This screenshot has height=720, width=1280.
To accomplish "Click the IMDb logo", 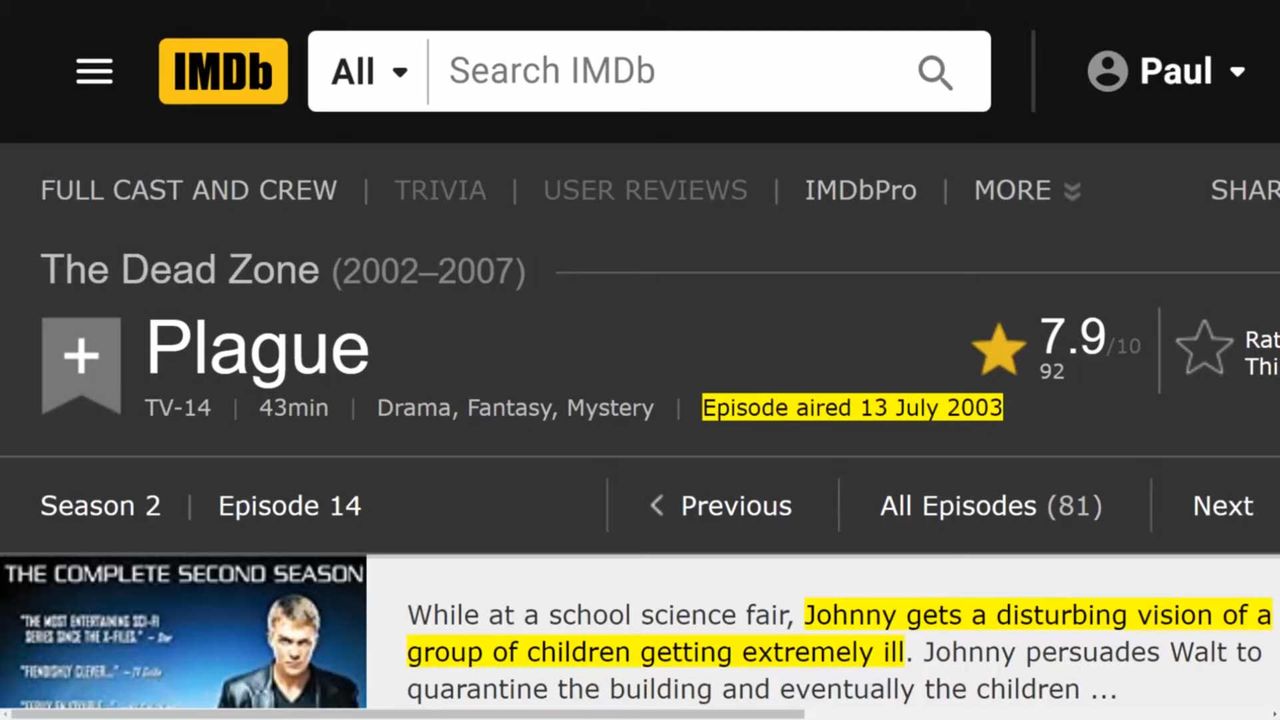I will [x=223, y=71].
